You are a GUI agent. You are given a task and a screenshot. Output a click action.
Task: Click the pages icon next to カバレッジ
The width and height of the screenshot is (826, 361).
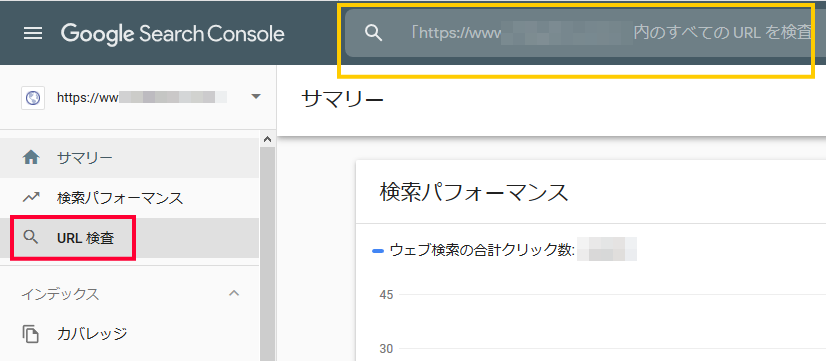[31, 334]
